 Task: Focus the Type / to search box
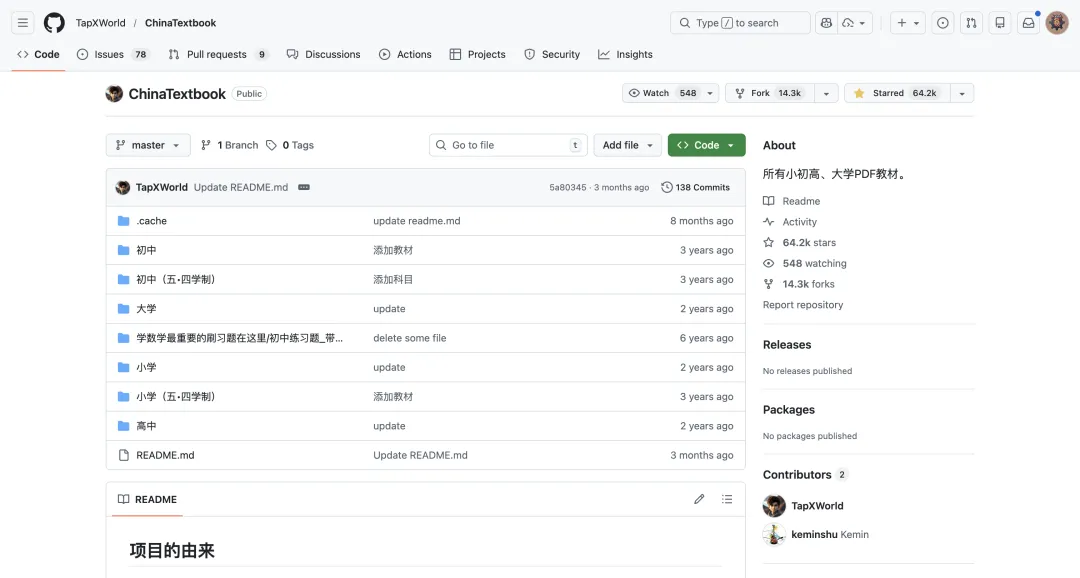point(740,23)
